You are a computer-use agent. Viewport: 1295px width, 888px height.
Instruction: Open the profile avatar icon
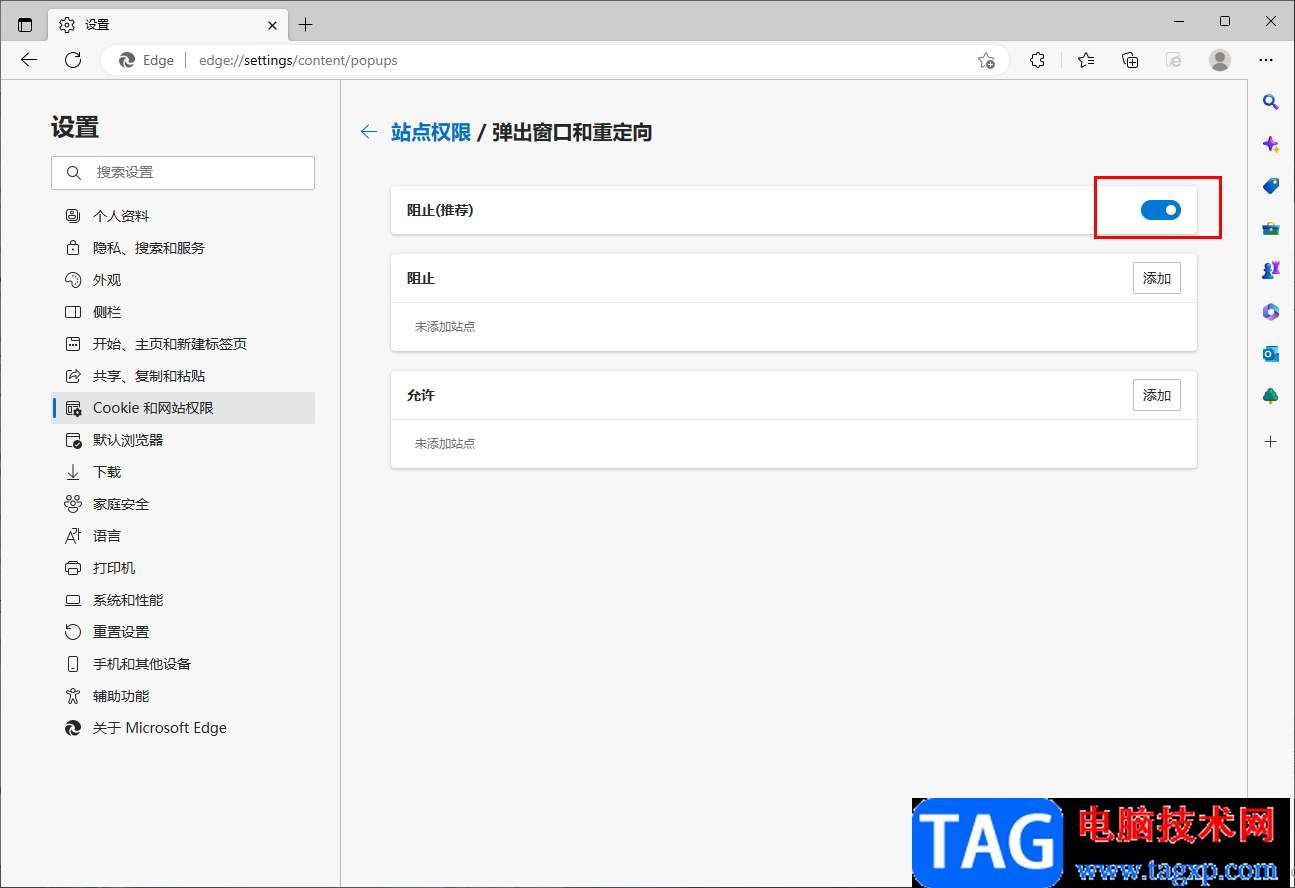click(x=1220, y=60)
